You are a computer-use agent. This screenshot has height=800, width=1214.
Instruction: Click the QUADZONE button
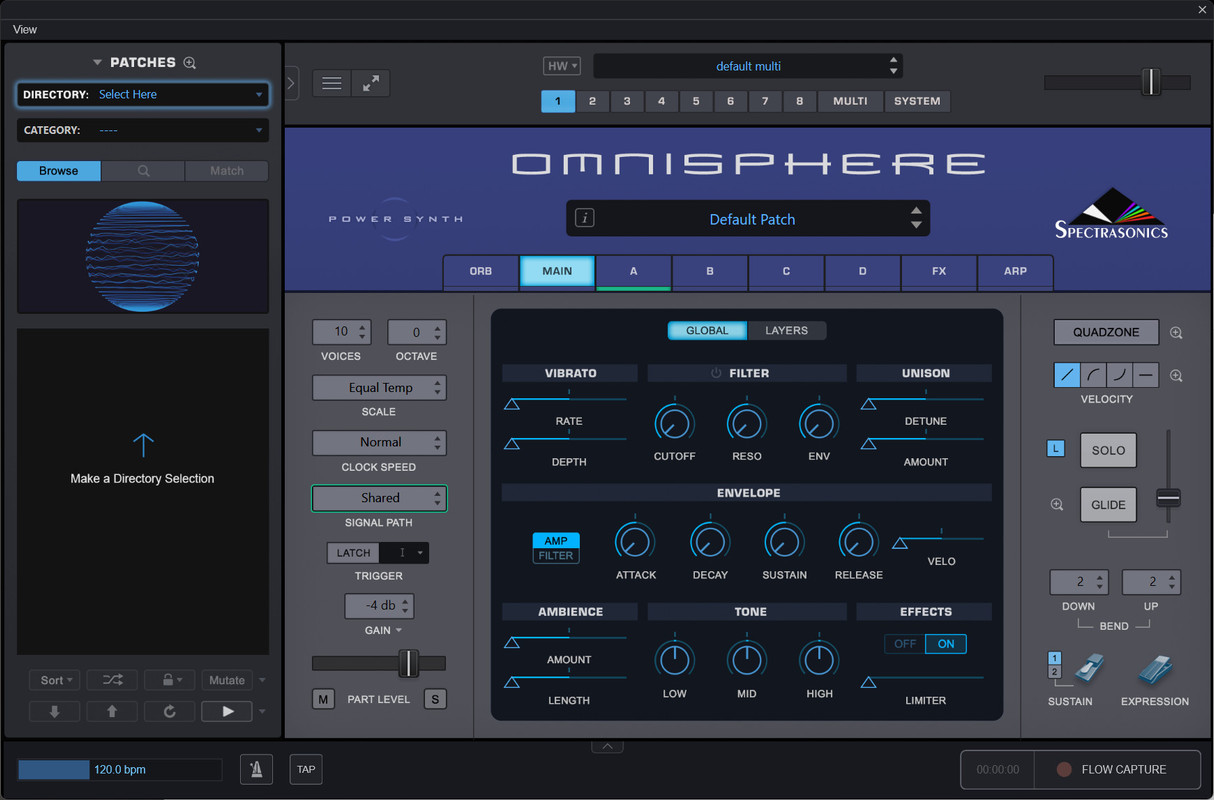1106,333
